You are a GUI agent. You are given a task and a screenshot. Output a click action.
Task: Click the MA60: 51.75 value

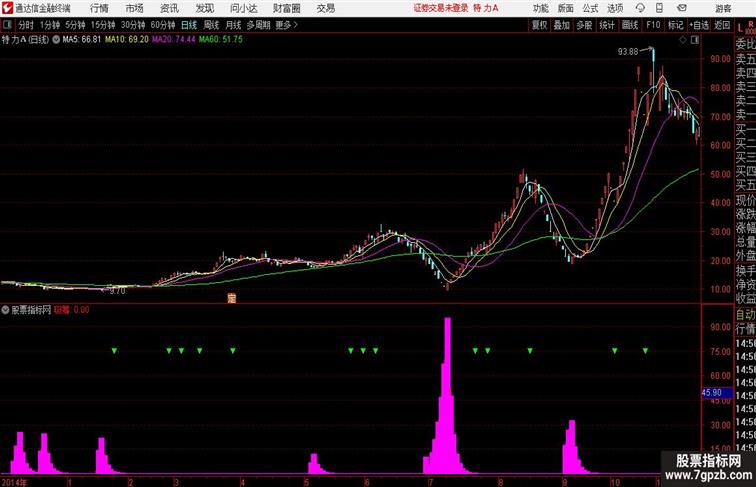(x=221, y=40)
